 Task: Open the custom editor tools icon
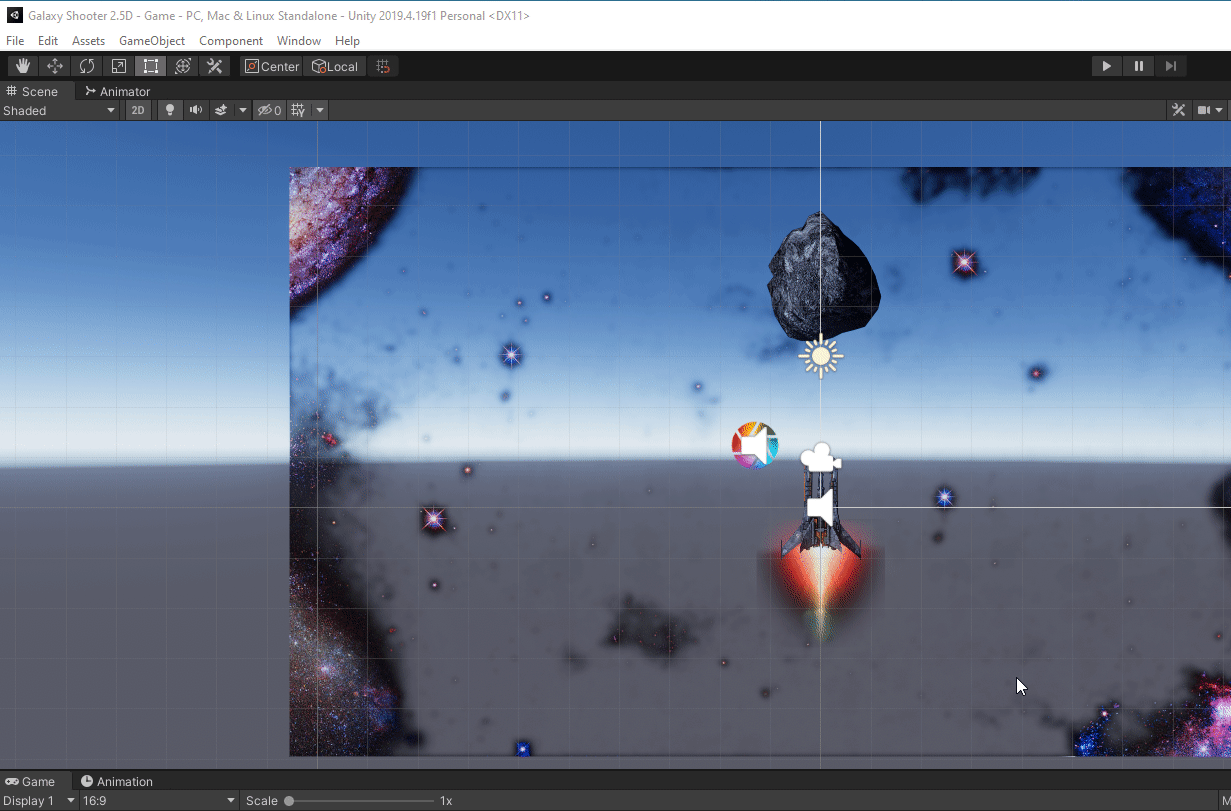click(215, 66)
